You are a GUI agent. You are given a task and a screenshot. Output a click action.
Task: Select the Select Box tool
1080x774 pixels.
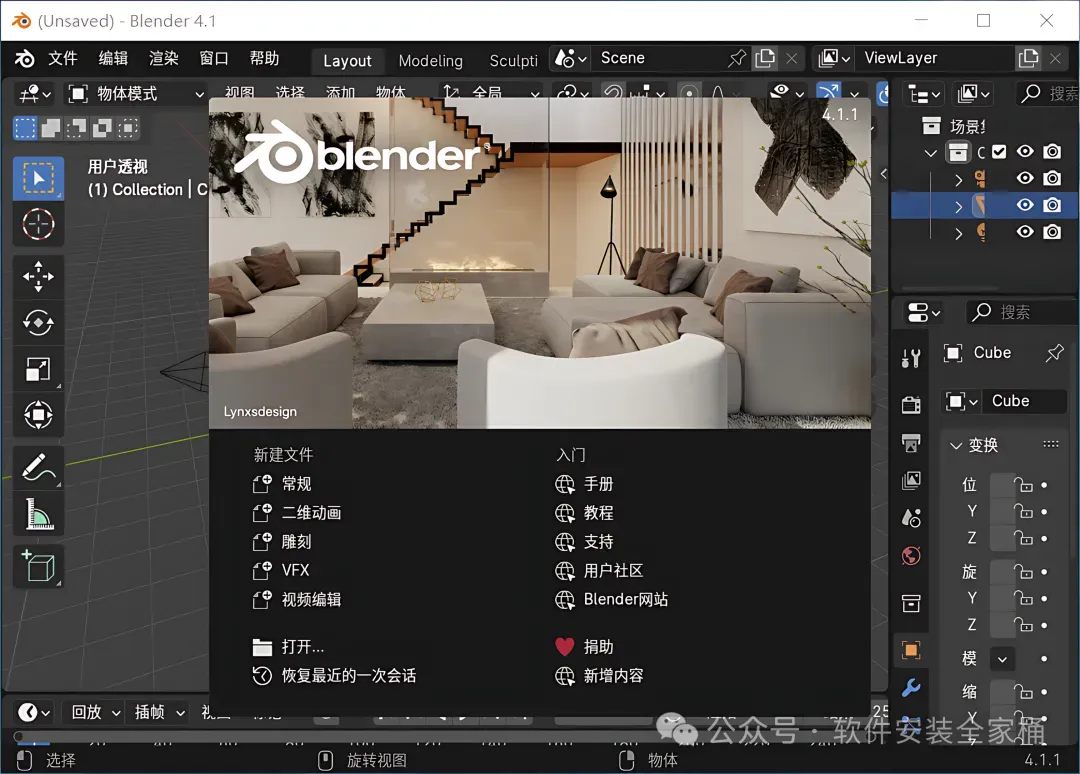pos(39,178)
